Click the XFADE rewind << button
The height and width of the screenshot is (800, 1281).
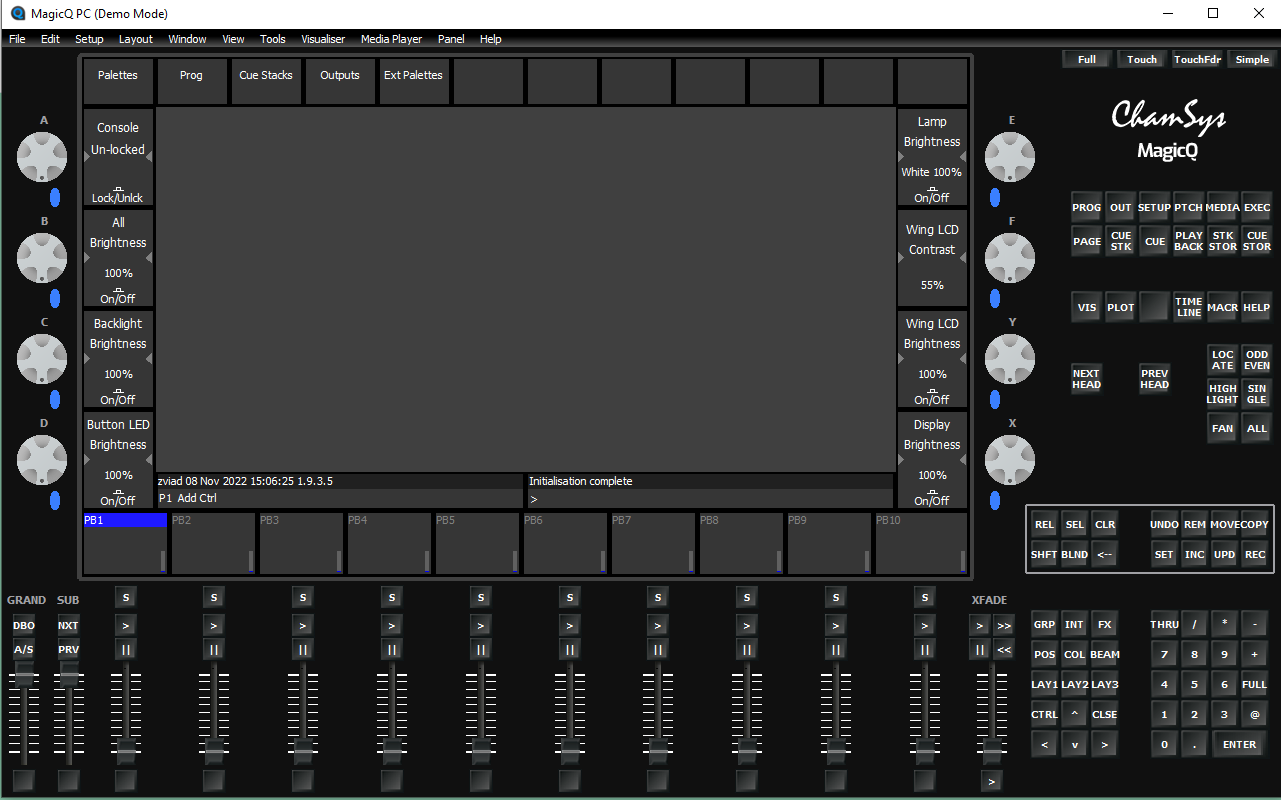click(x=1004, y=650)
